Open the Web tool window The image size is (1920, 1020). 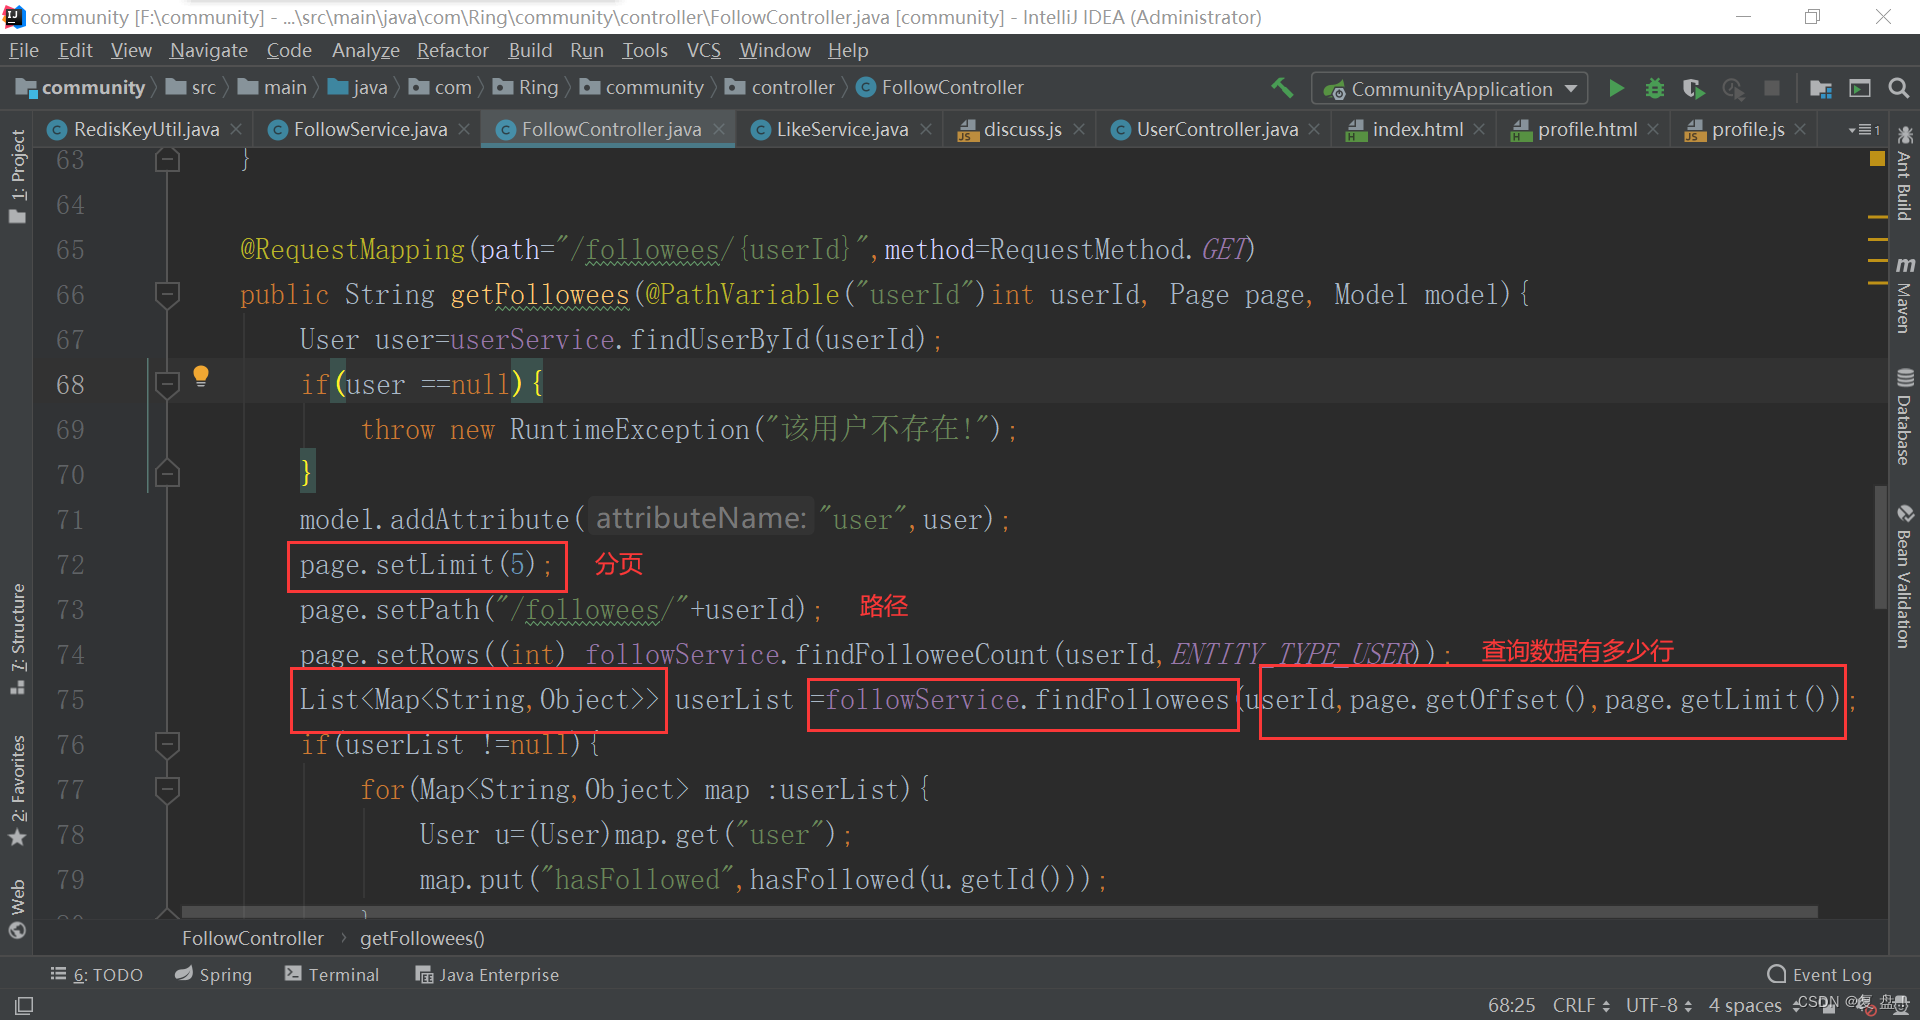17,909
